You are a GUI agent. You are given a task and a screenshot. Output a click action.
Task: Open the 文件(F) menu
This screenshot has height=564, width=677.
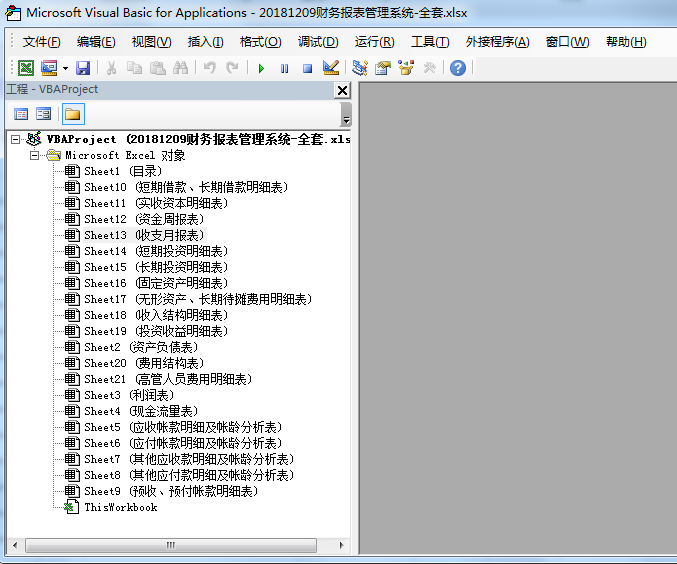(x=41, y=42)
